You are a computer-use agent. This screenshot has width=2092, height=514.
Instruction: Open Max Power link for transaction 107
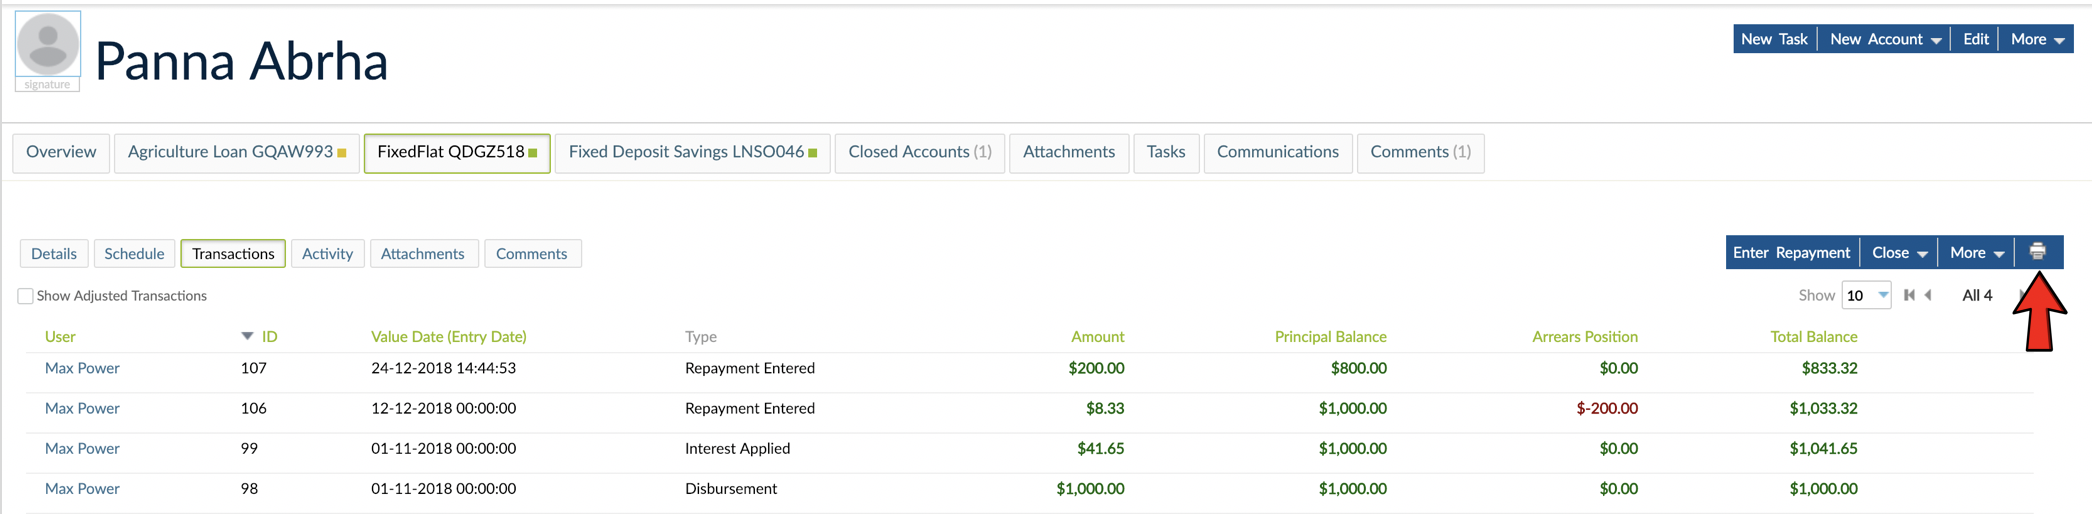(x=82, y=368)
